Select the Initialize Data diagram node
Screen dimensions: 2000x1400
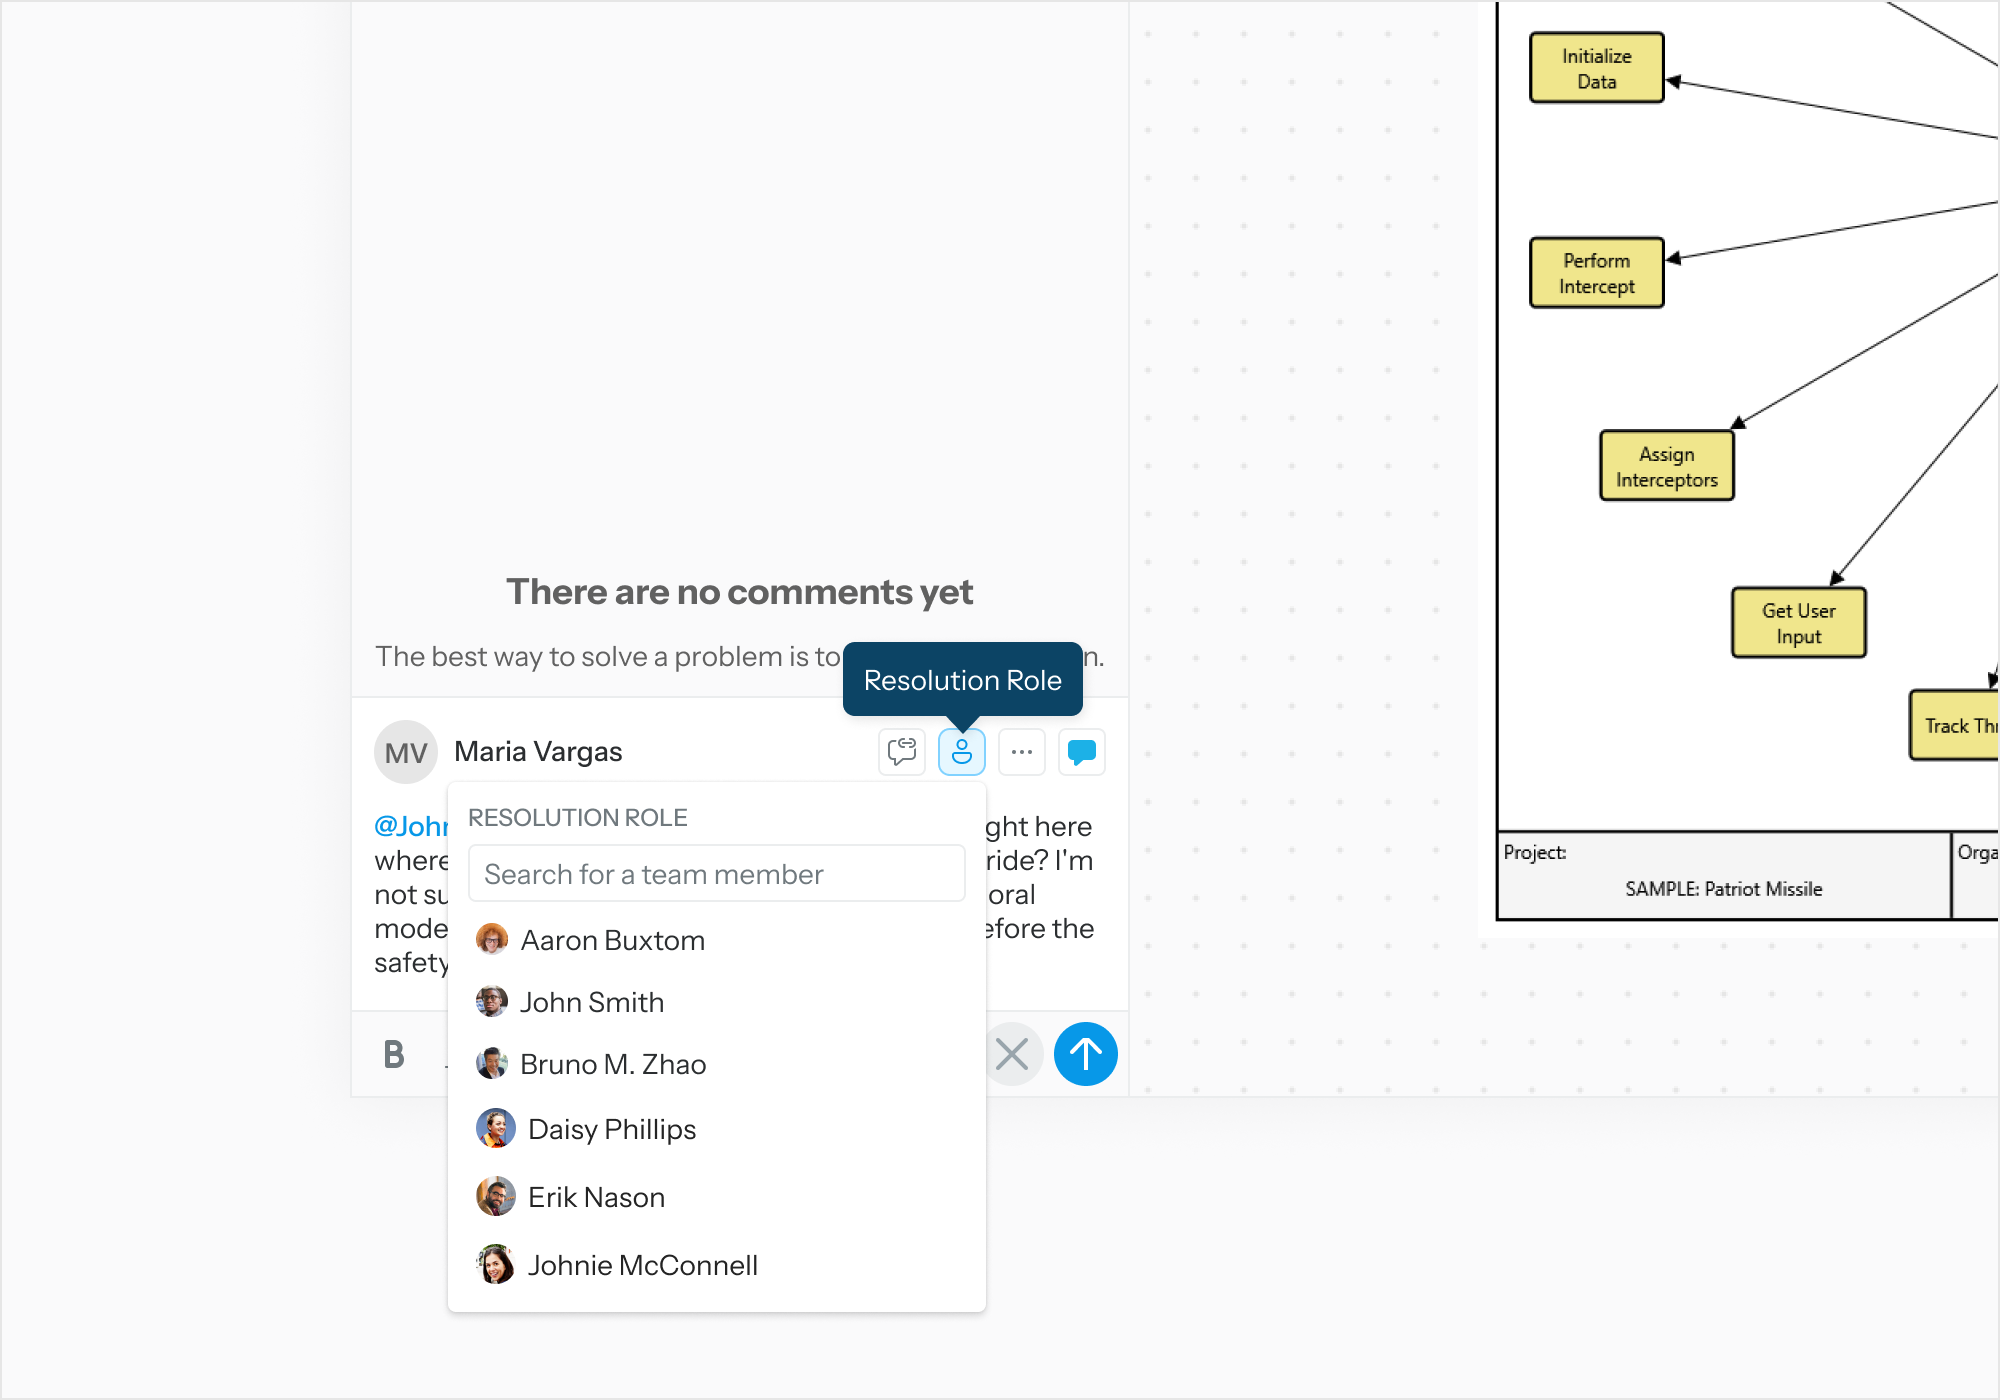pos(1594,66)
